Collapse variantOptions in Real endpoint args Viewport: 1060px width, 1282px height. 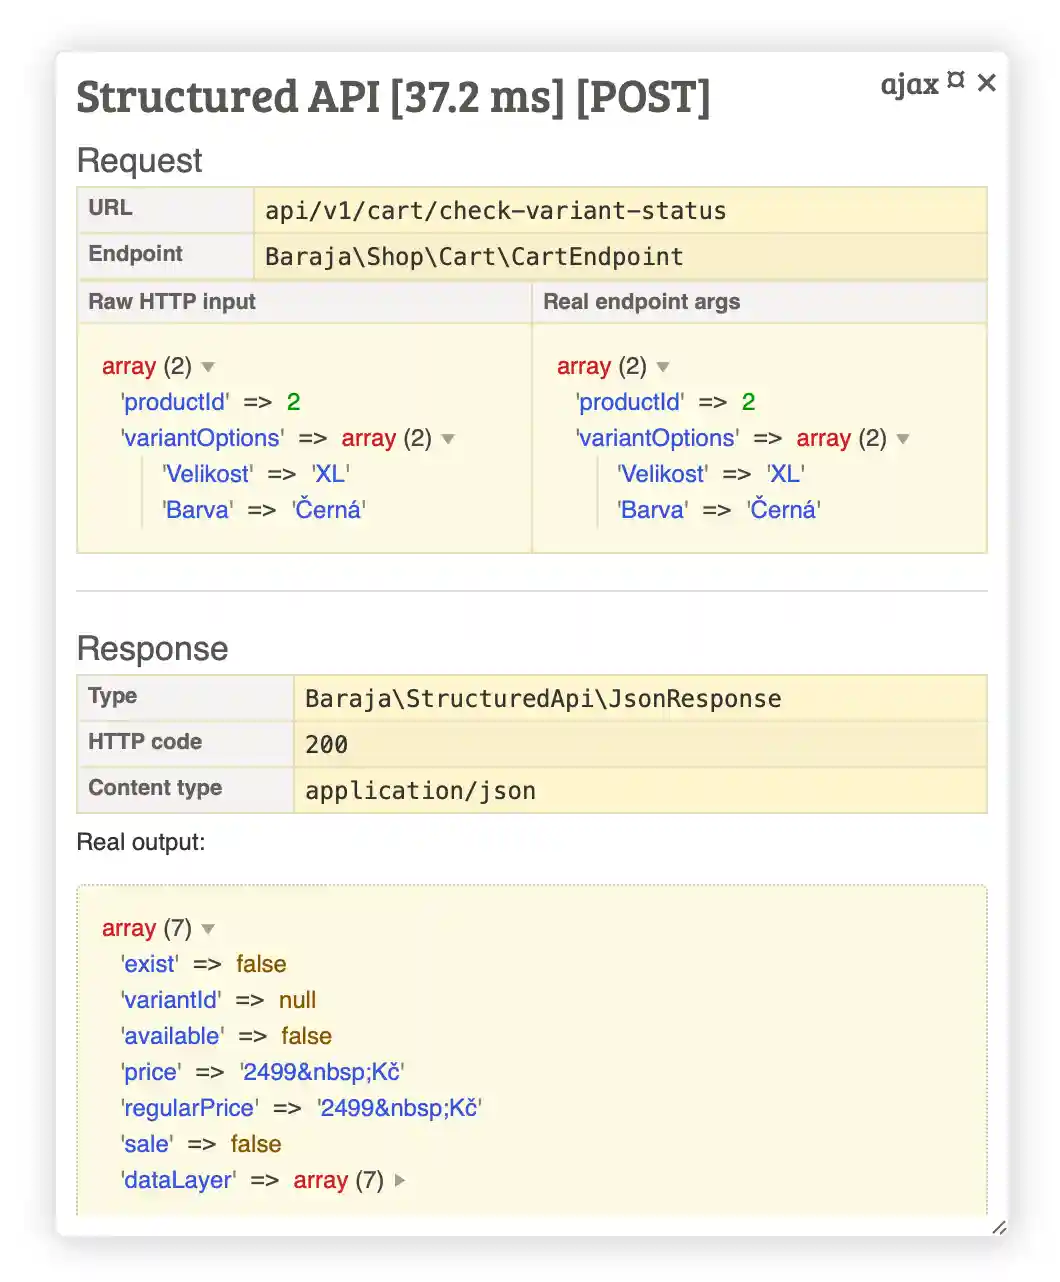pyautogui.click(x=903, y=438)
